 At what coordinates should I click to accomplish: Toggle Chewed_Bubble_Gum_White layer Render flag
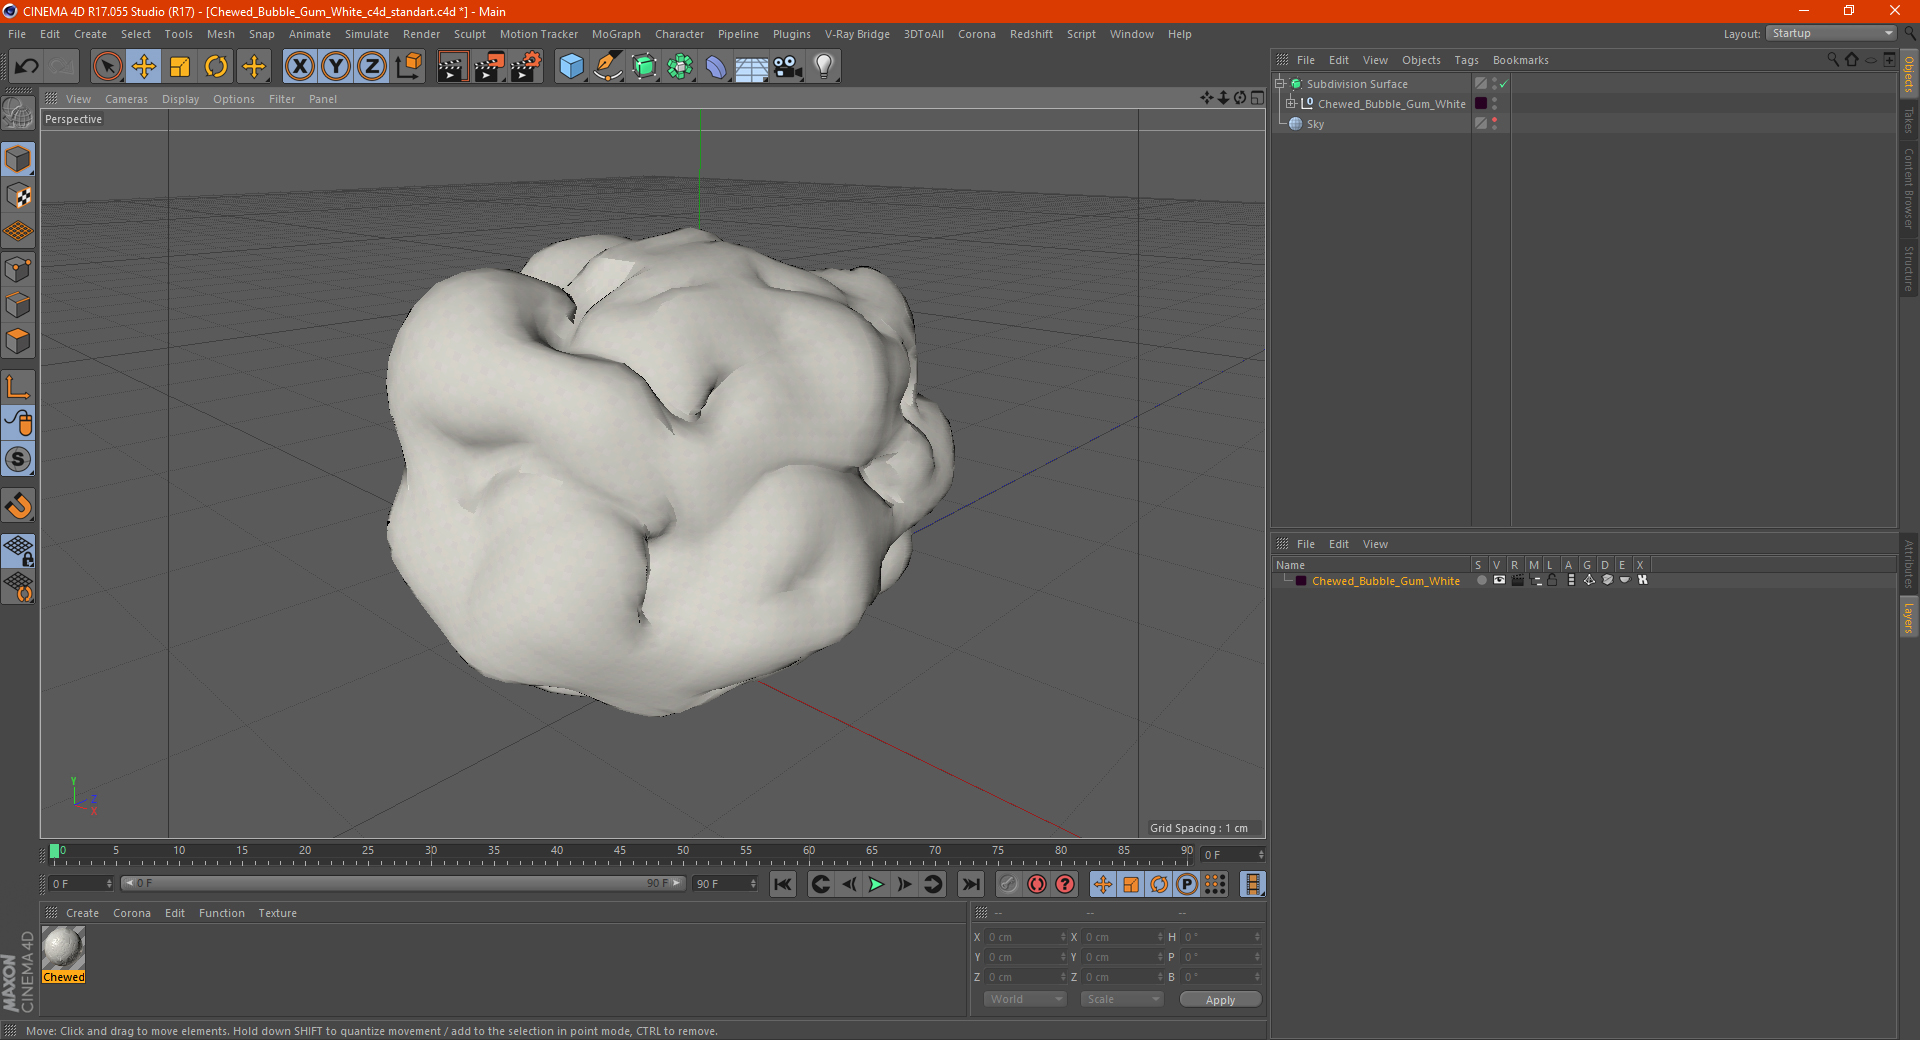[1517, 581]
